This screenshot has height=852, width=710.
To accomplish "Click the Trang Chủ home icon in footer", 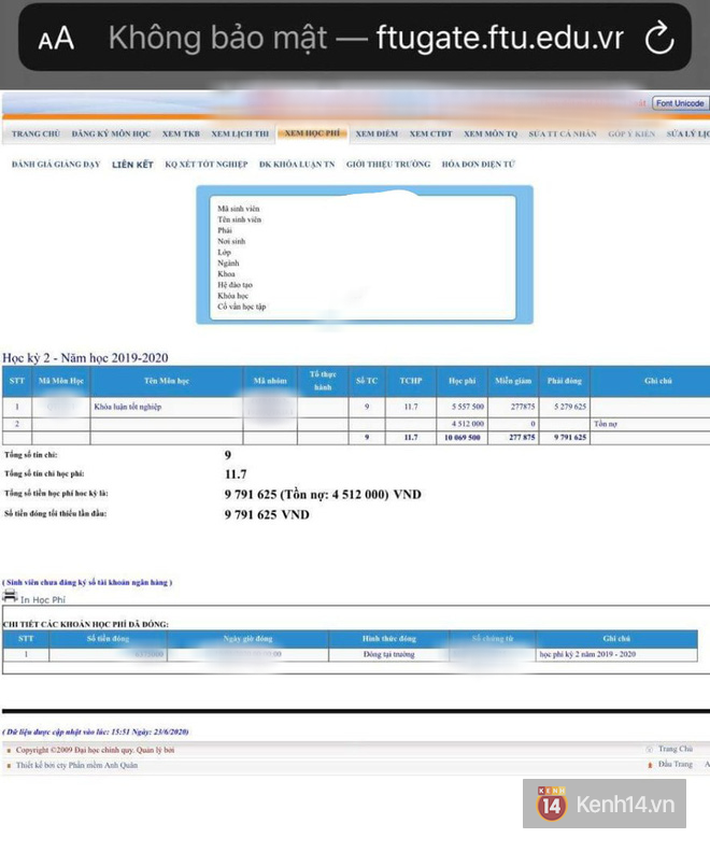I will tap(651, 748).
